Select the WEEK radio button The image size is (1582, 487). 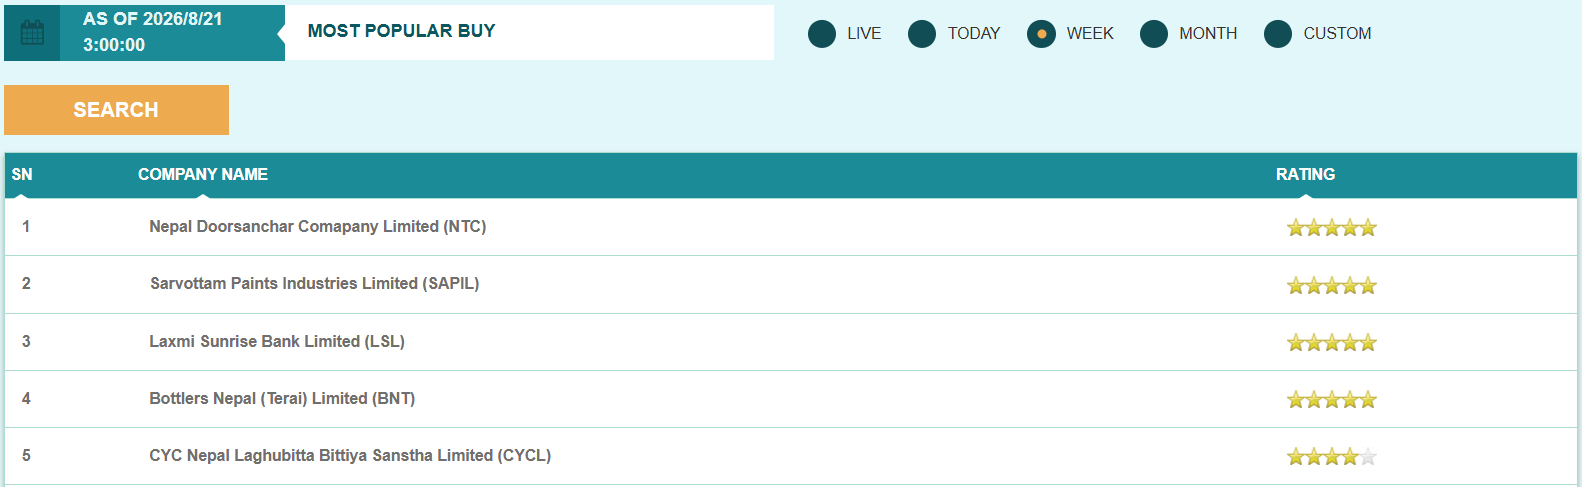coord(1041,34)
